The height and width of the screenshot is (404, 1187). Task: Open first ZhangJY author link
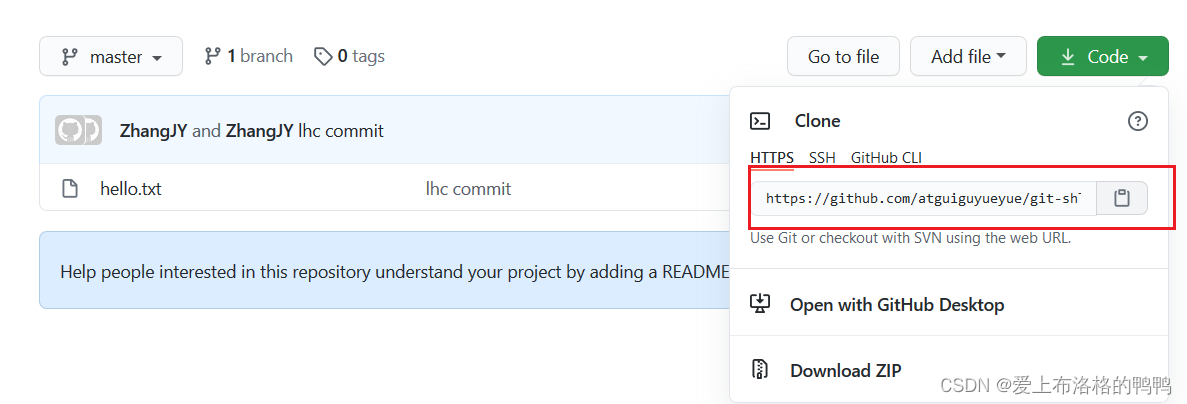[154, 131]
